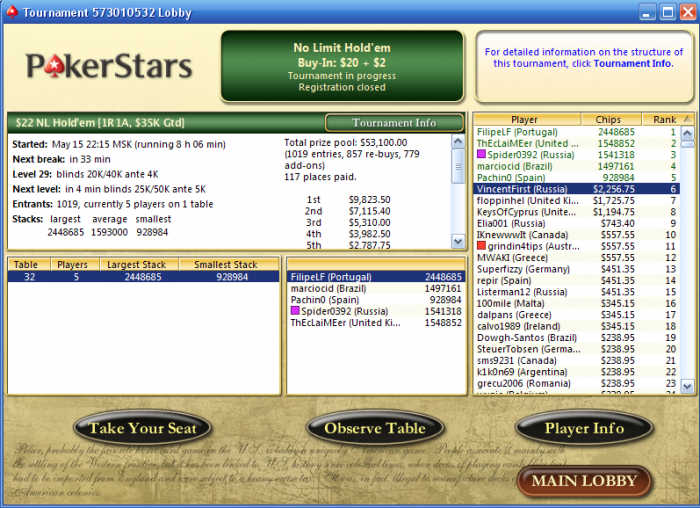Select marciocid (Brazil) in the ranking list
This screenshot has width=700, height=508.
577,166
